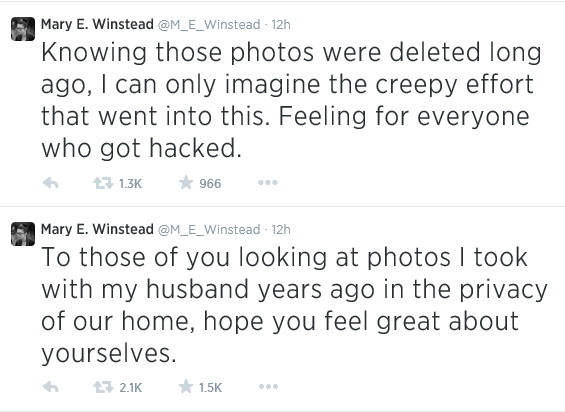Open more options on second tweet

268,387
